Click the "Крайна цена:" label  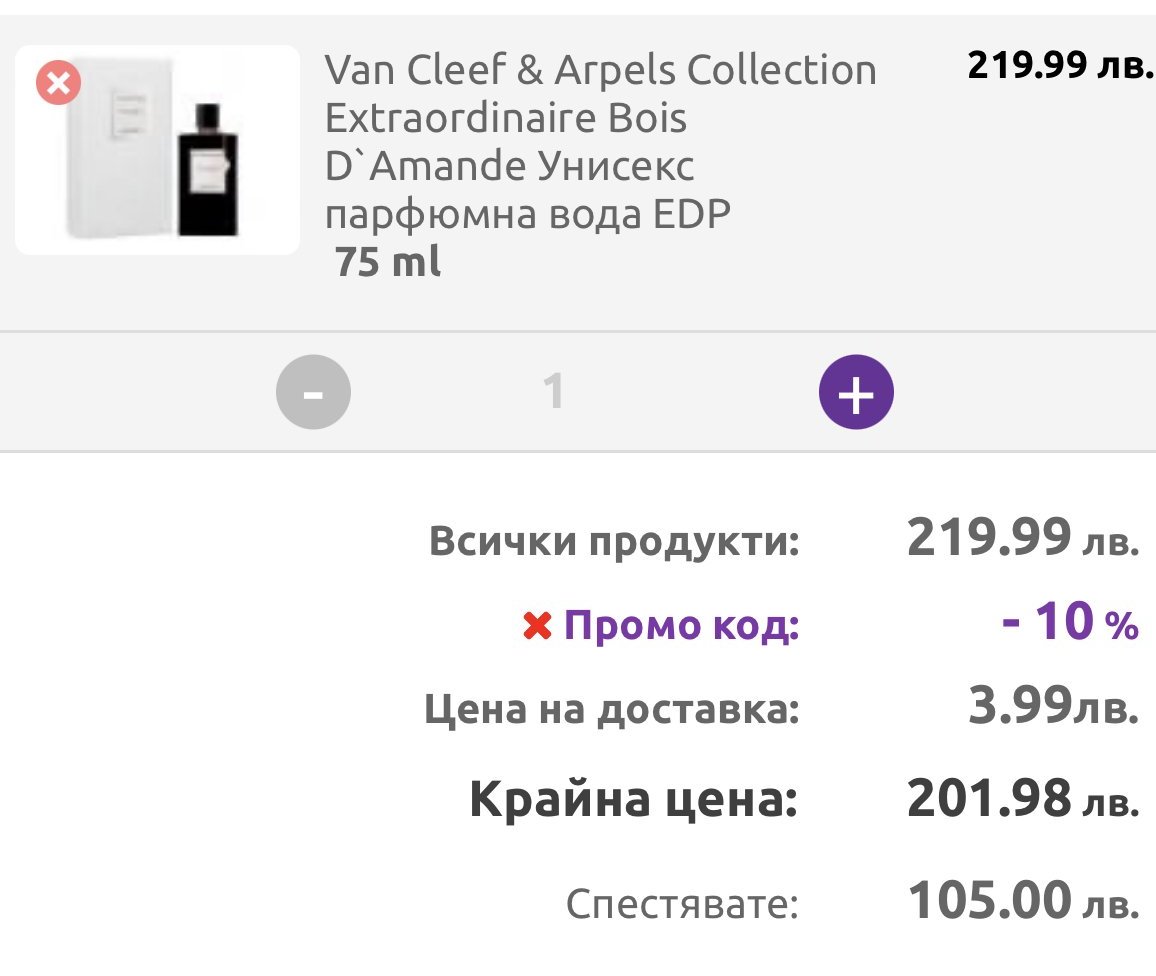click(634, 800)
